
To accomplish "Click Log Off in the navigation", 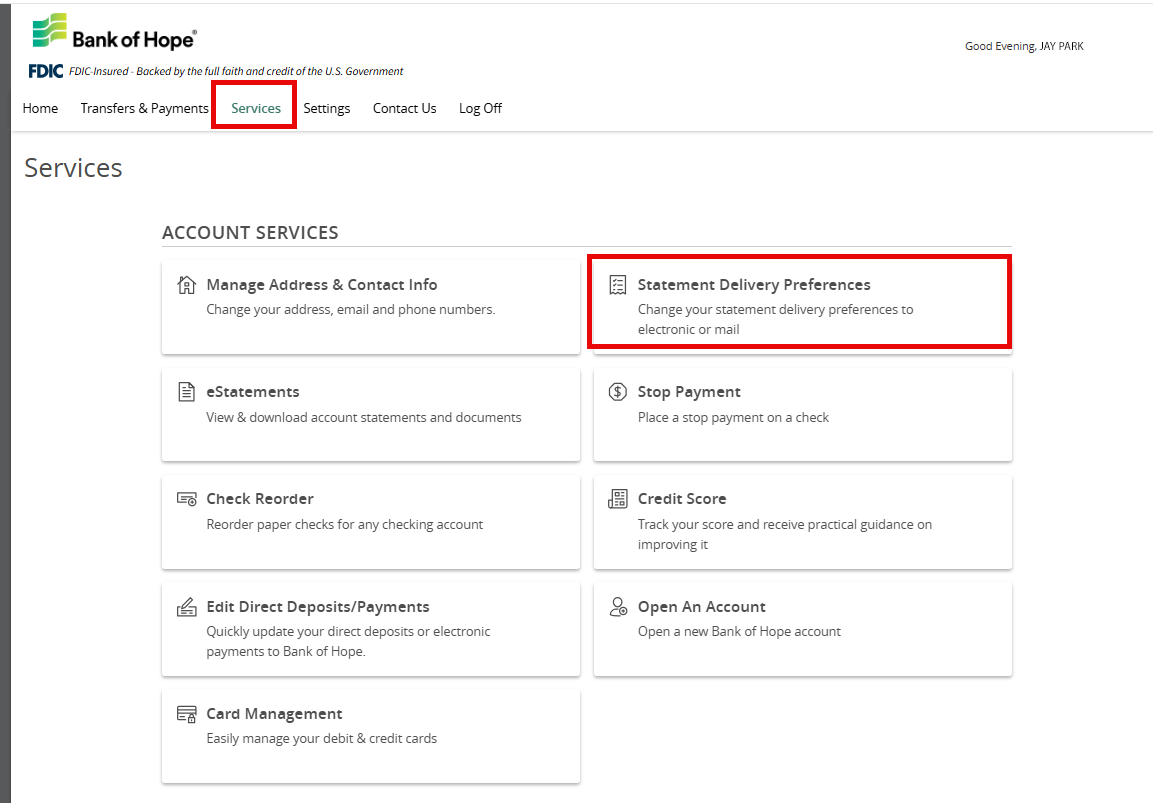I will [480, 109].
